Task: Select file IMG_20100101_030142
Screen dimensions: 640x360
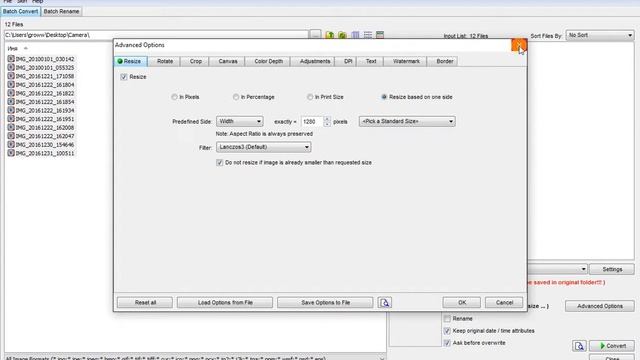Action: click(x=41, y=59)
